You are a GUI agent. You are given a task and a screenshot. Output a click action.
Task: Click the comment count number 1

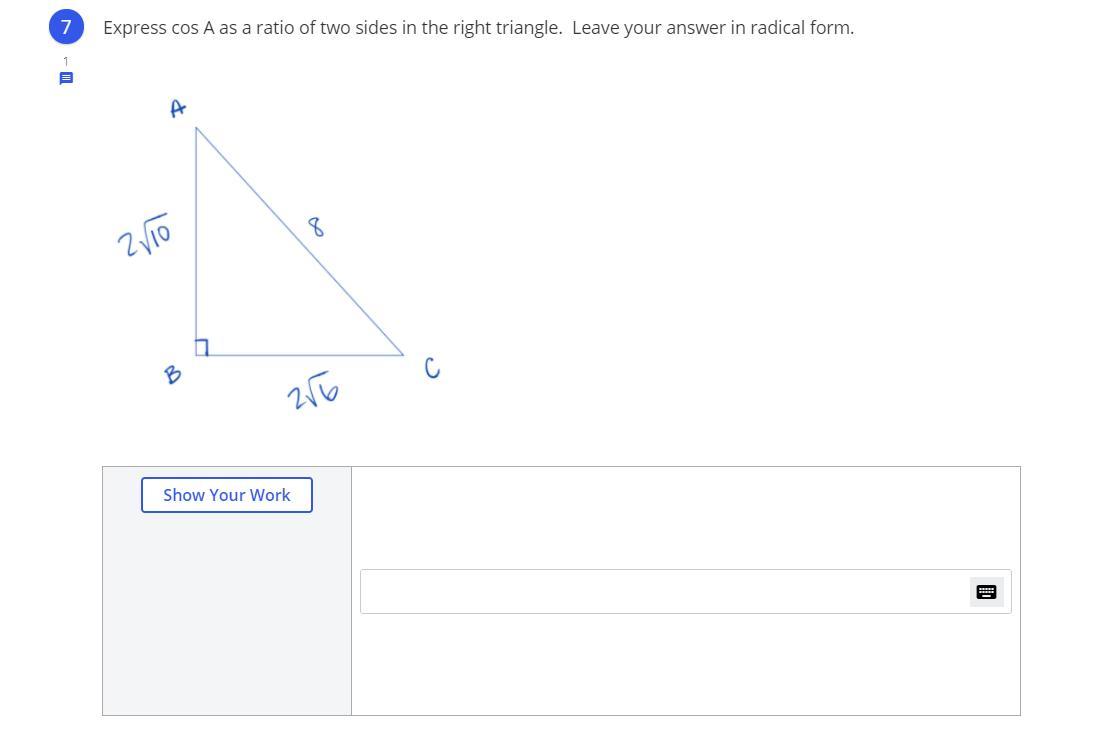pyautogui.click(x=66, y=61)
